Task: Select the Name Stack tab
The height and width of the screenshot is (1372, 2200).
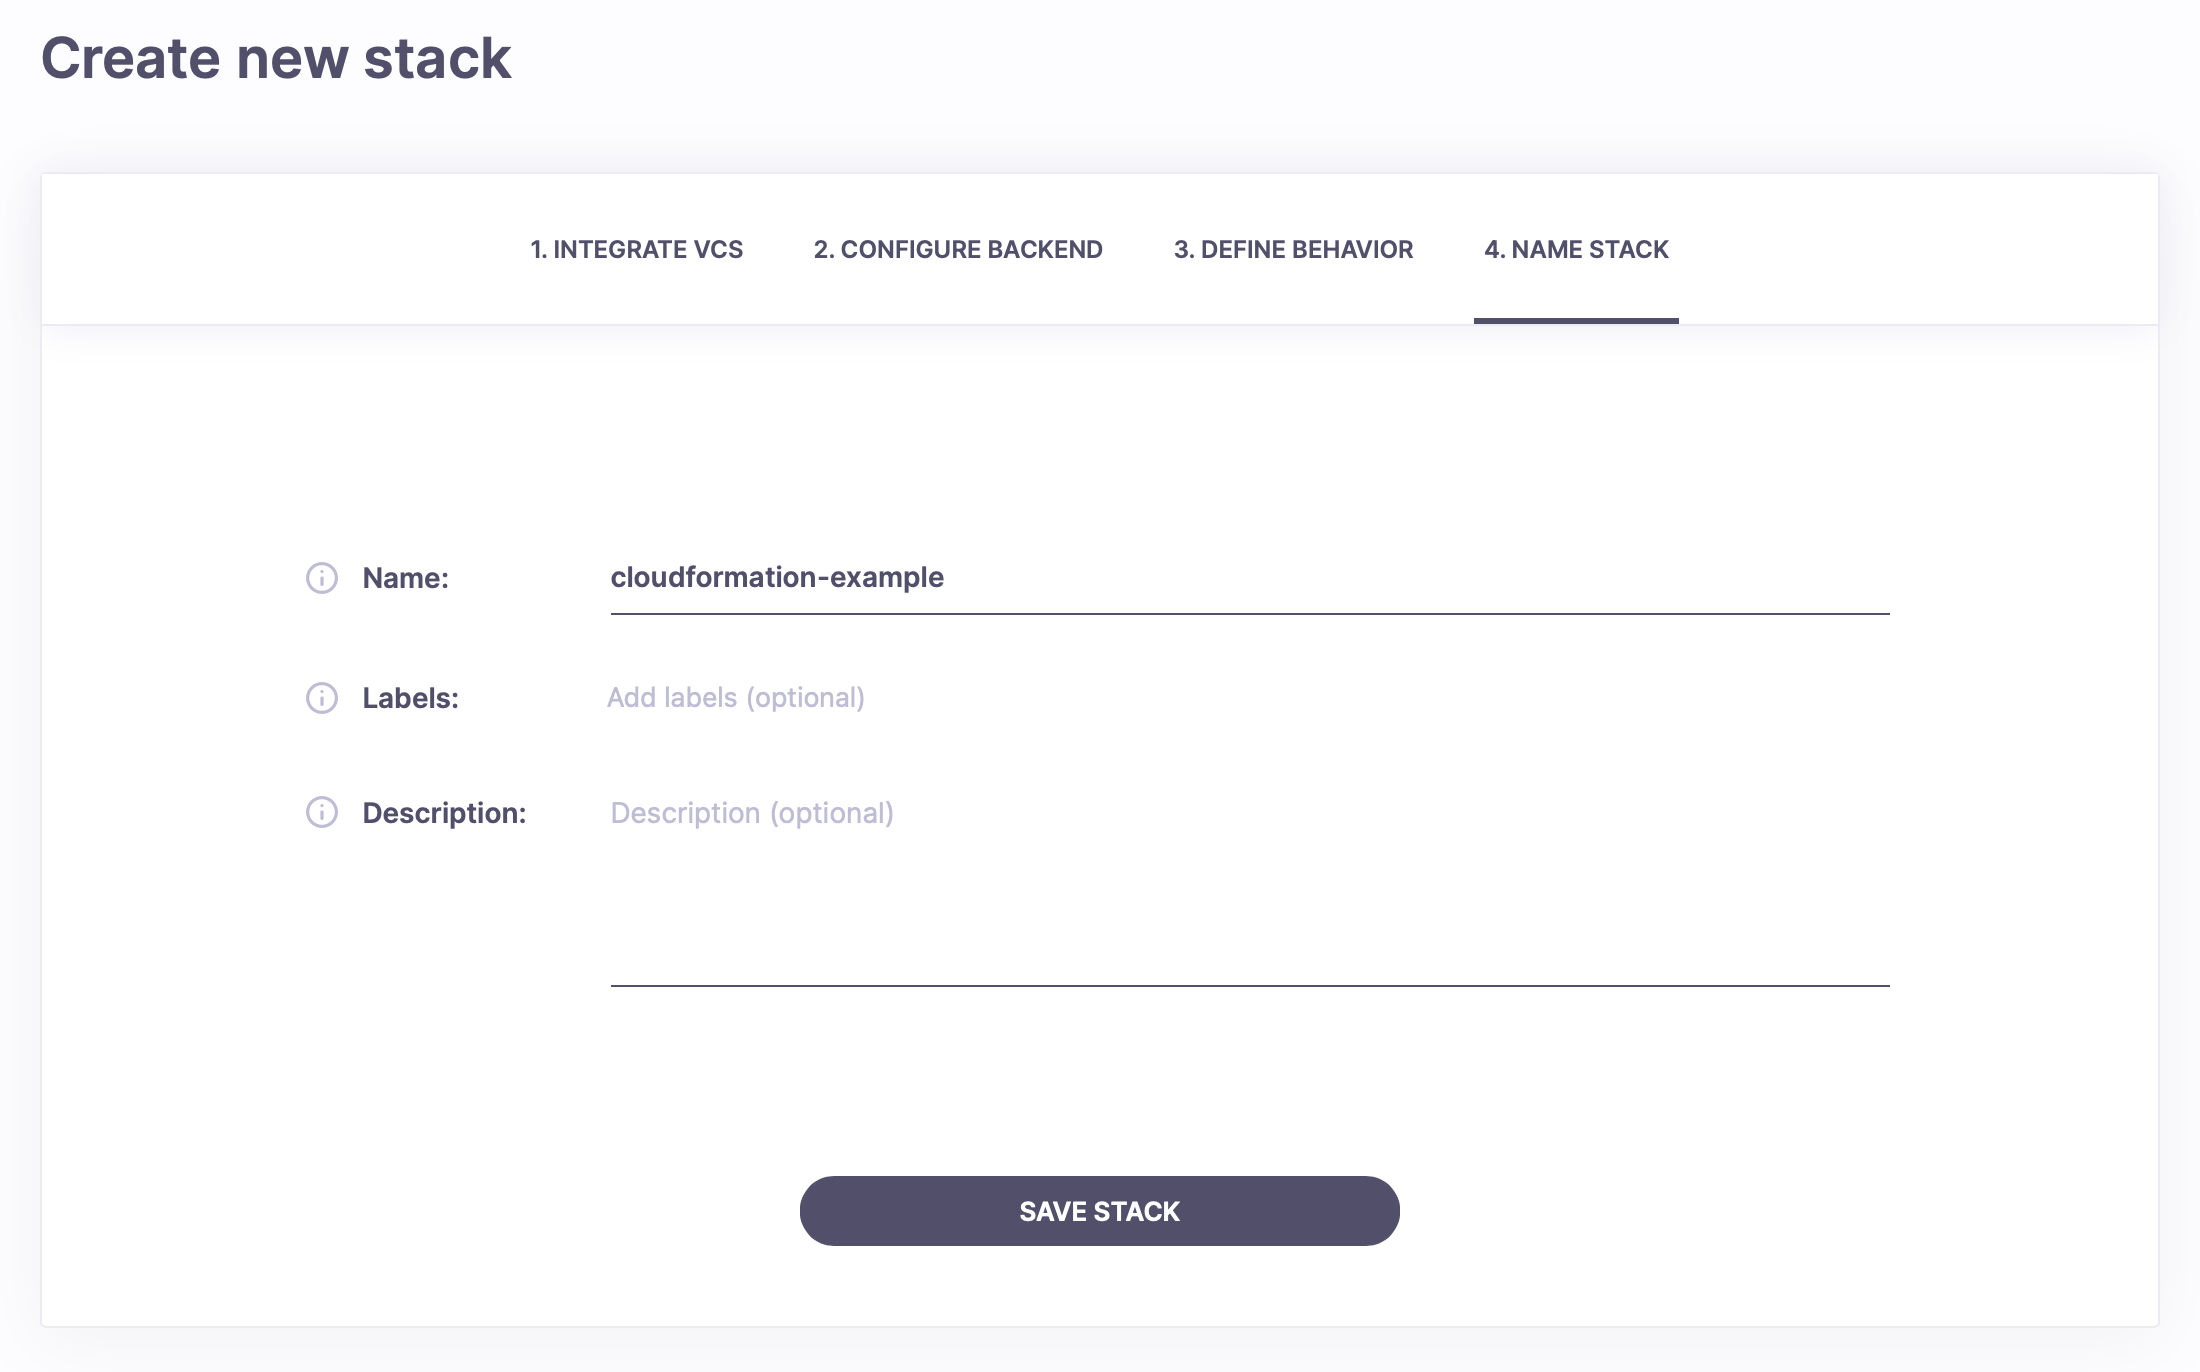Action: click(1576, 249)
